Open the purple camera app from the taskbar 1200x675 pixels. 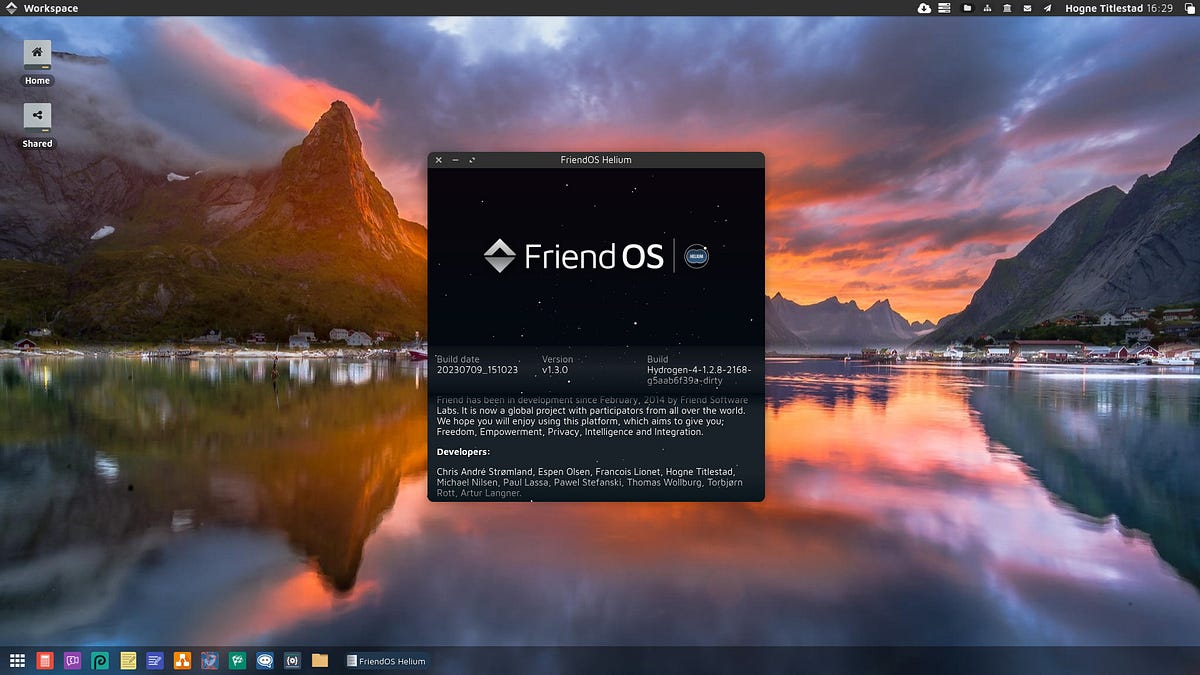pyautogui.click(x=72, y=661)
